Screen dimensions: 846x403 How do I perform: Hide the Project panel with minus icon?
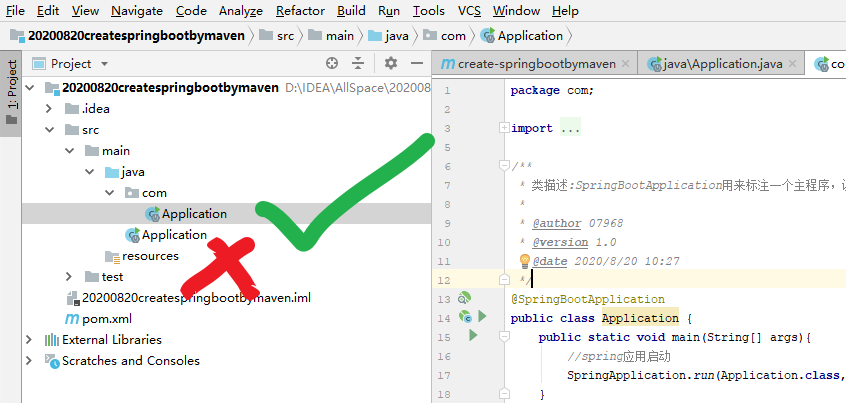417,64
